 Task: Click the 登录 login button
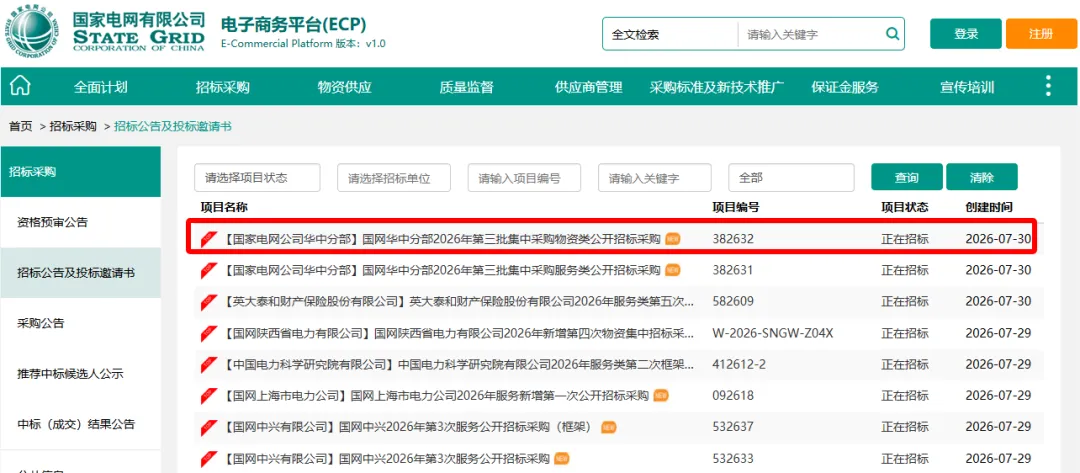(966, 34)
